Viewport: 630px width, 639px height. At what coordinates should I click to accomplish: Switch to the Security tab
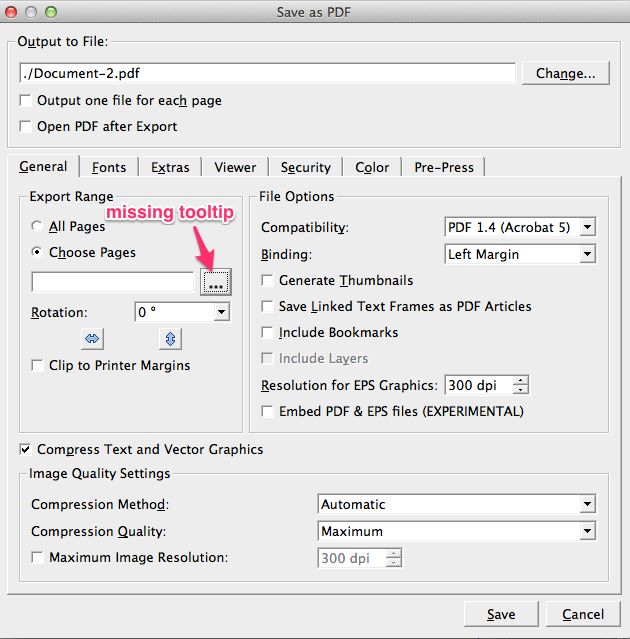tap(305, 168)
